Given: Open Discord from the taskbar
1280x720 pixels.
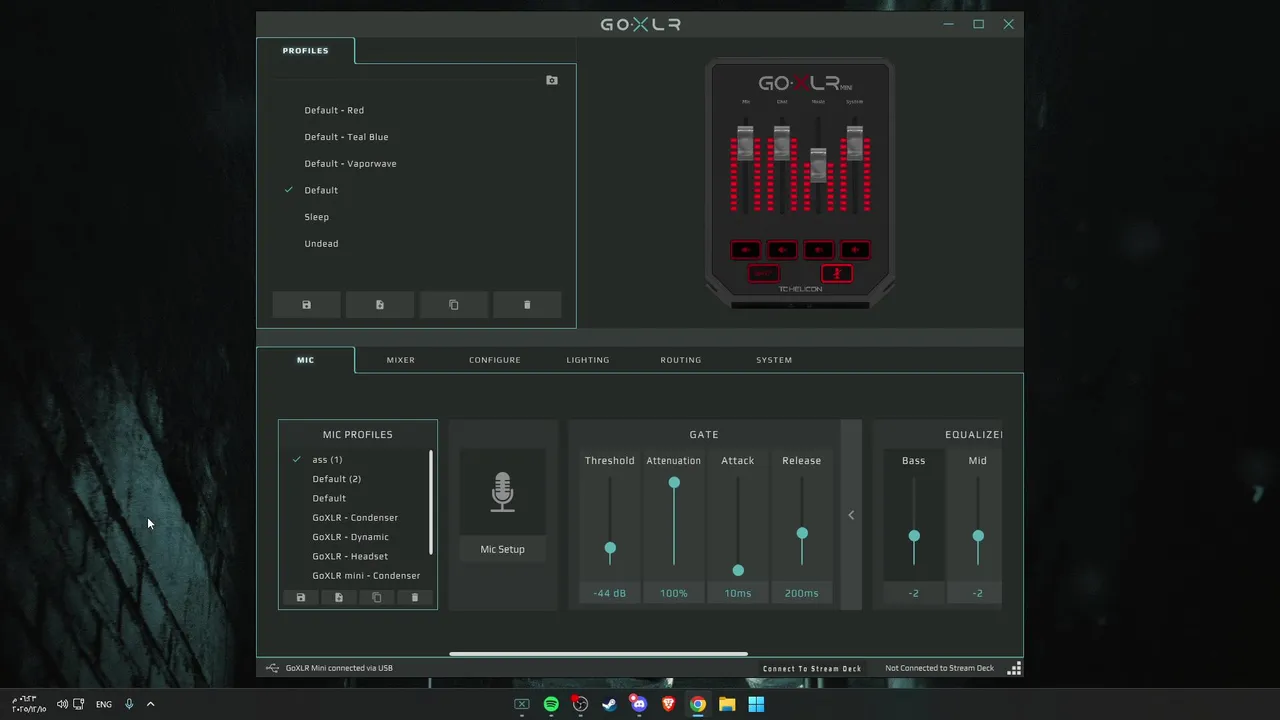Looking at the screenshot, I should (639, 704).
